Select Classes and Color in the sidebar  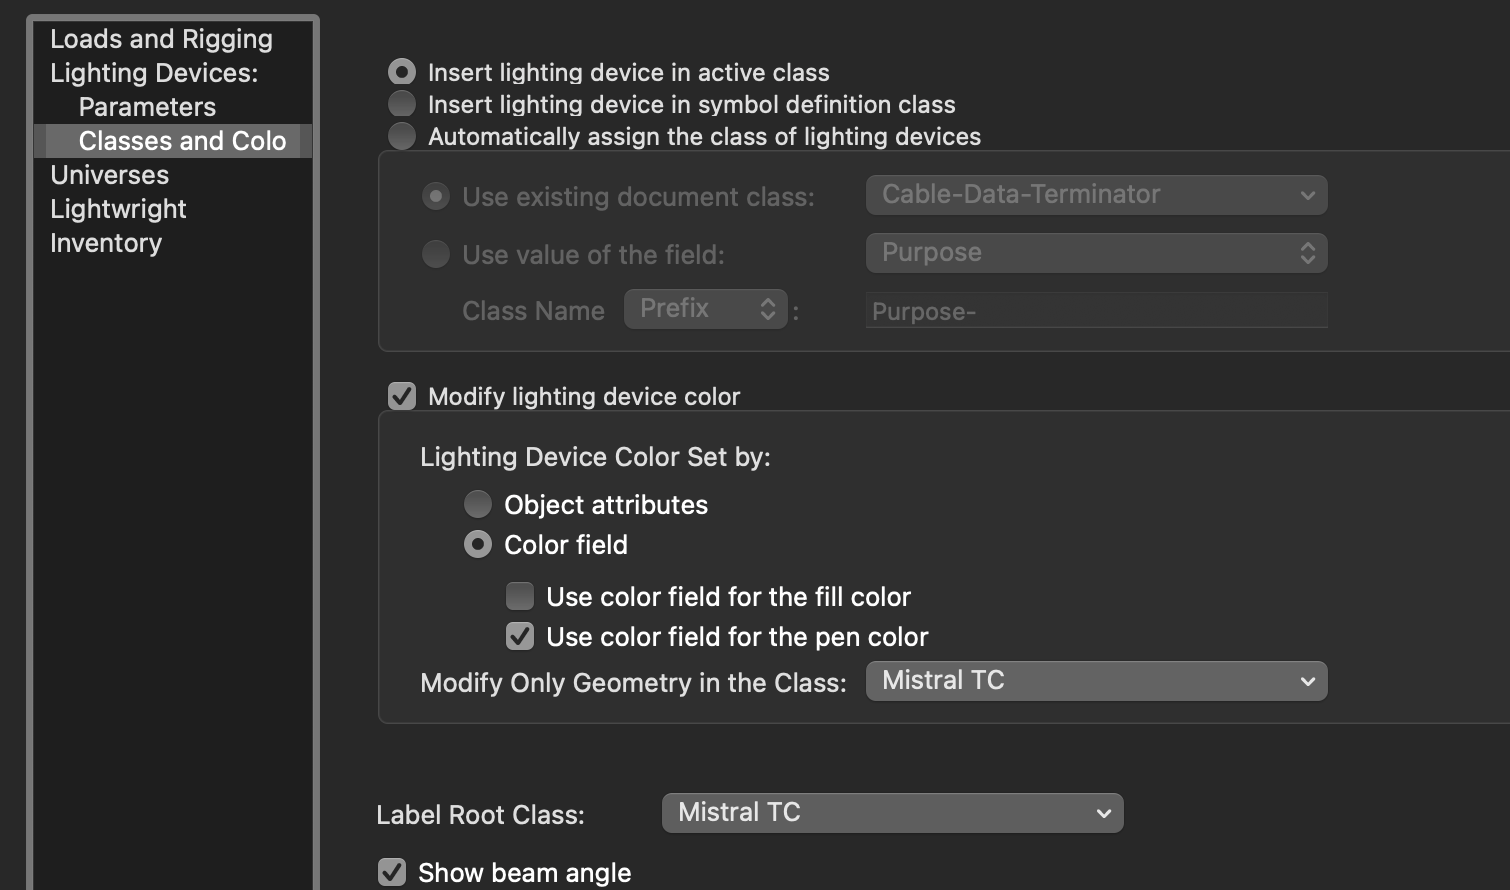(x=182, y=140)
